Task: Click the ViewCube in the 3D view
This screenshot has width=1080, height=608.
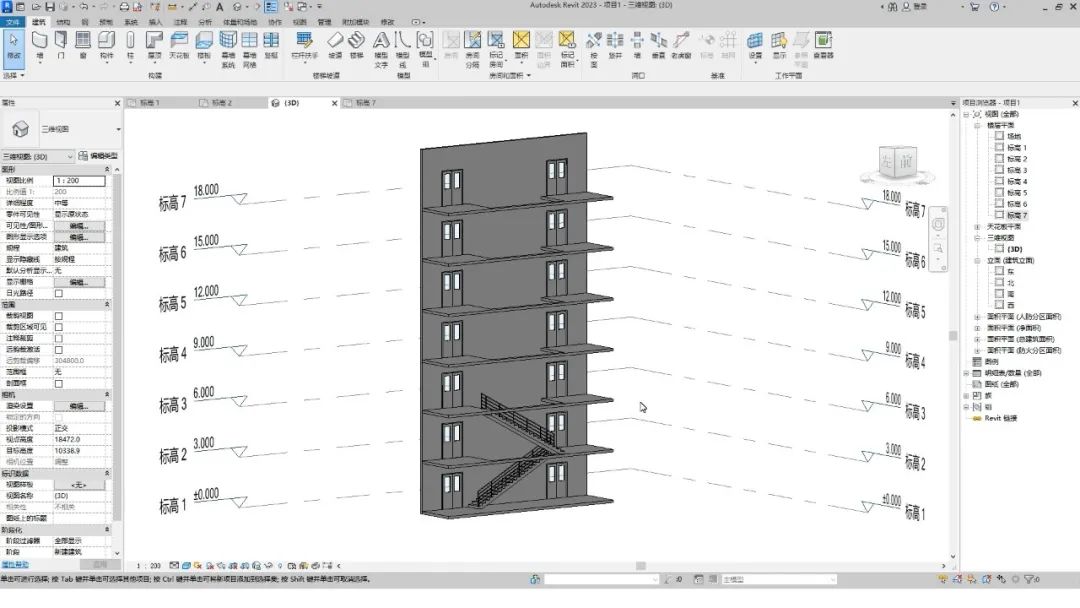Action: (896, 163)
